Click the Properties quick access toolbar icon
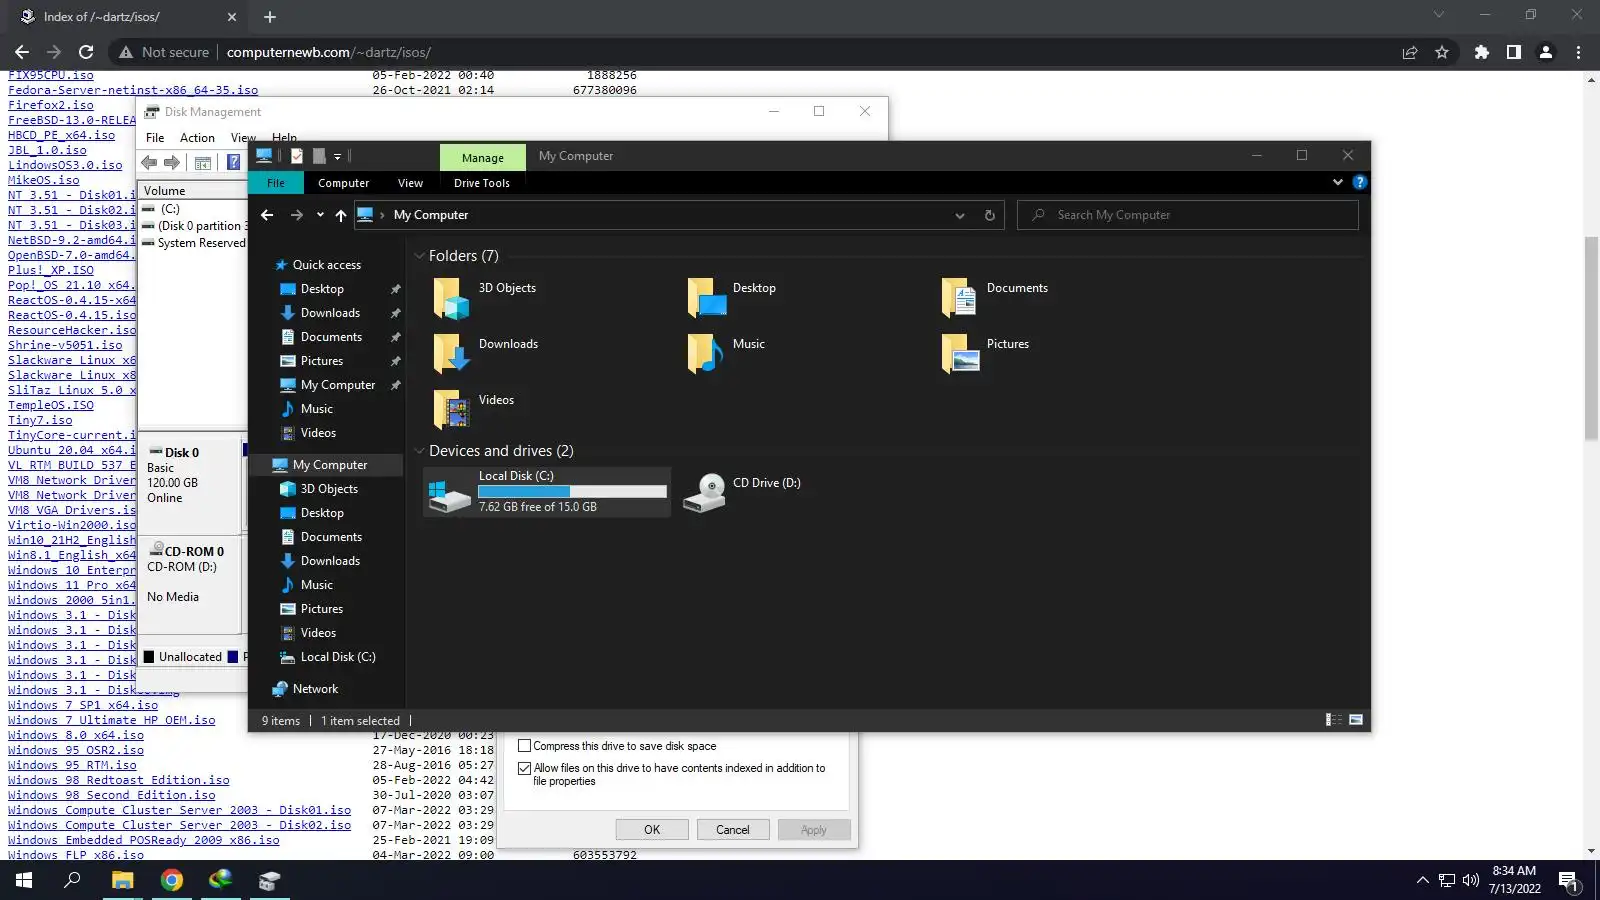This screenshot has width=1600, height=900. [297, 156]
